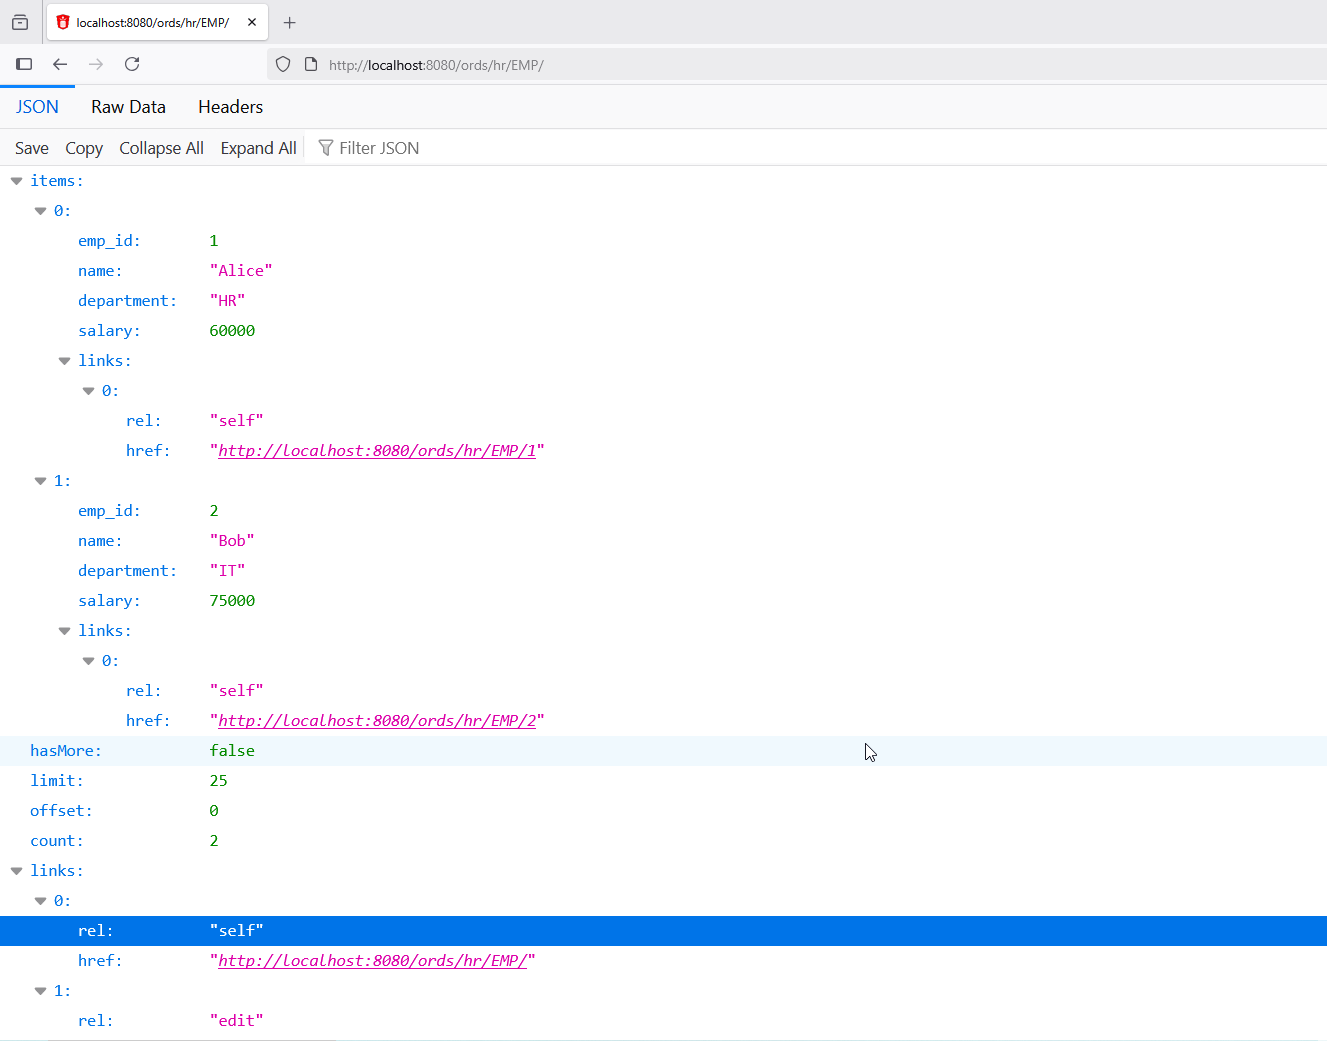The width and height of the screenshot is (1327, 1041).
Task: Collapse the top-level items node
Action: (x=16, y=181)
